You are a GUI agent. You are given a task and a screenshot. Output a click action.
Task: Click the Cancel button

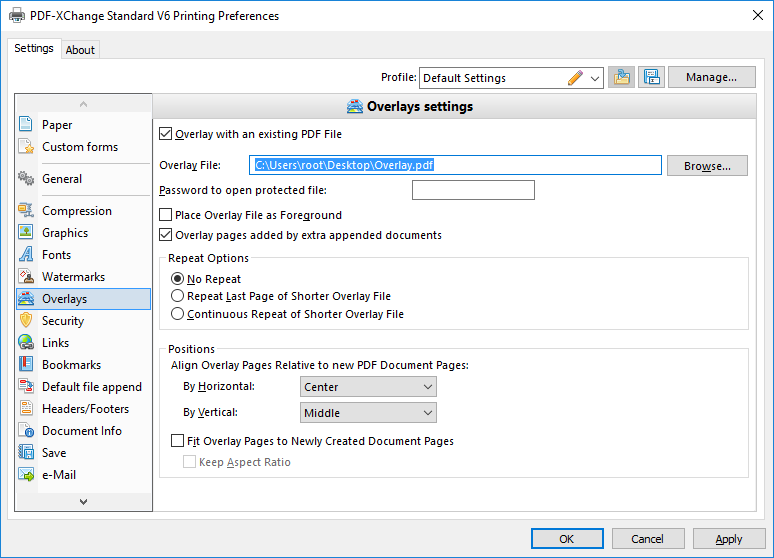pos(648,539)
